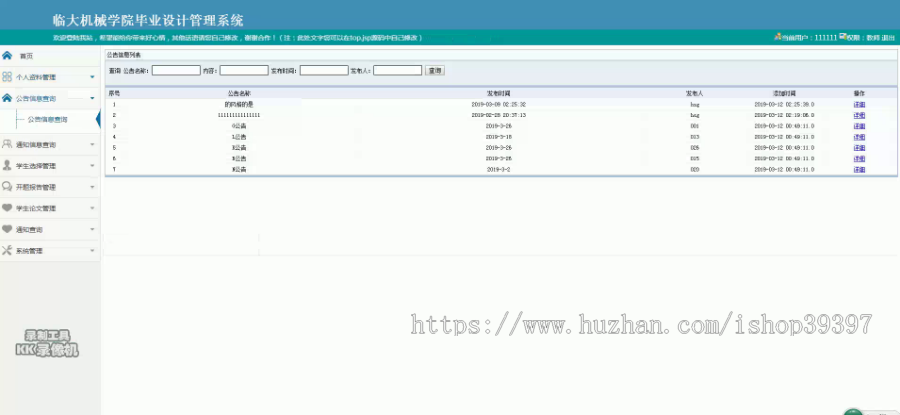
Task: Open the 学生论文管理 menu item
Action: tap(36, 208)
